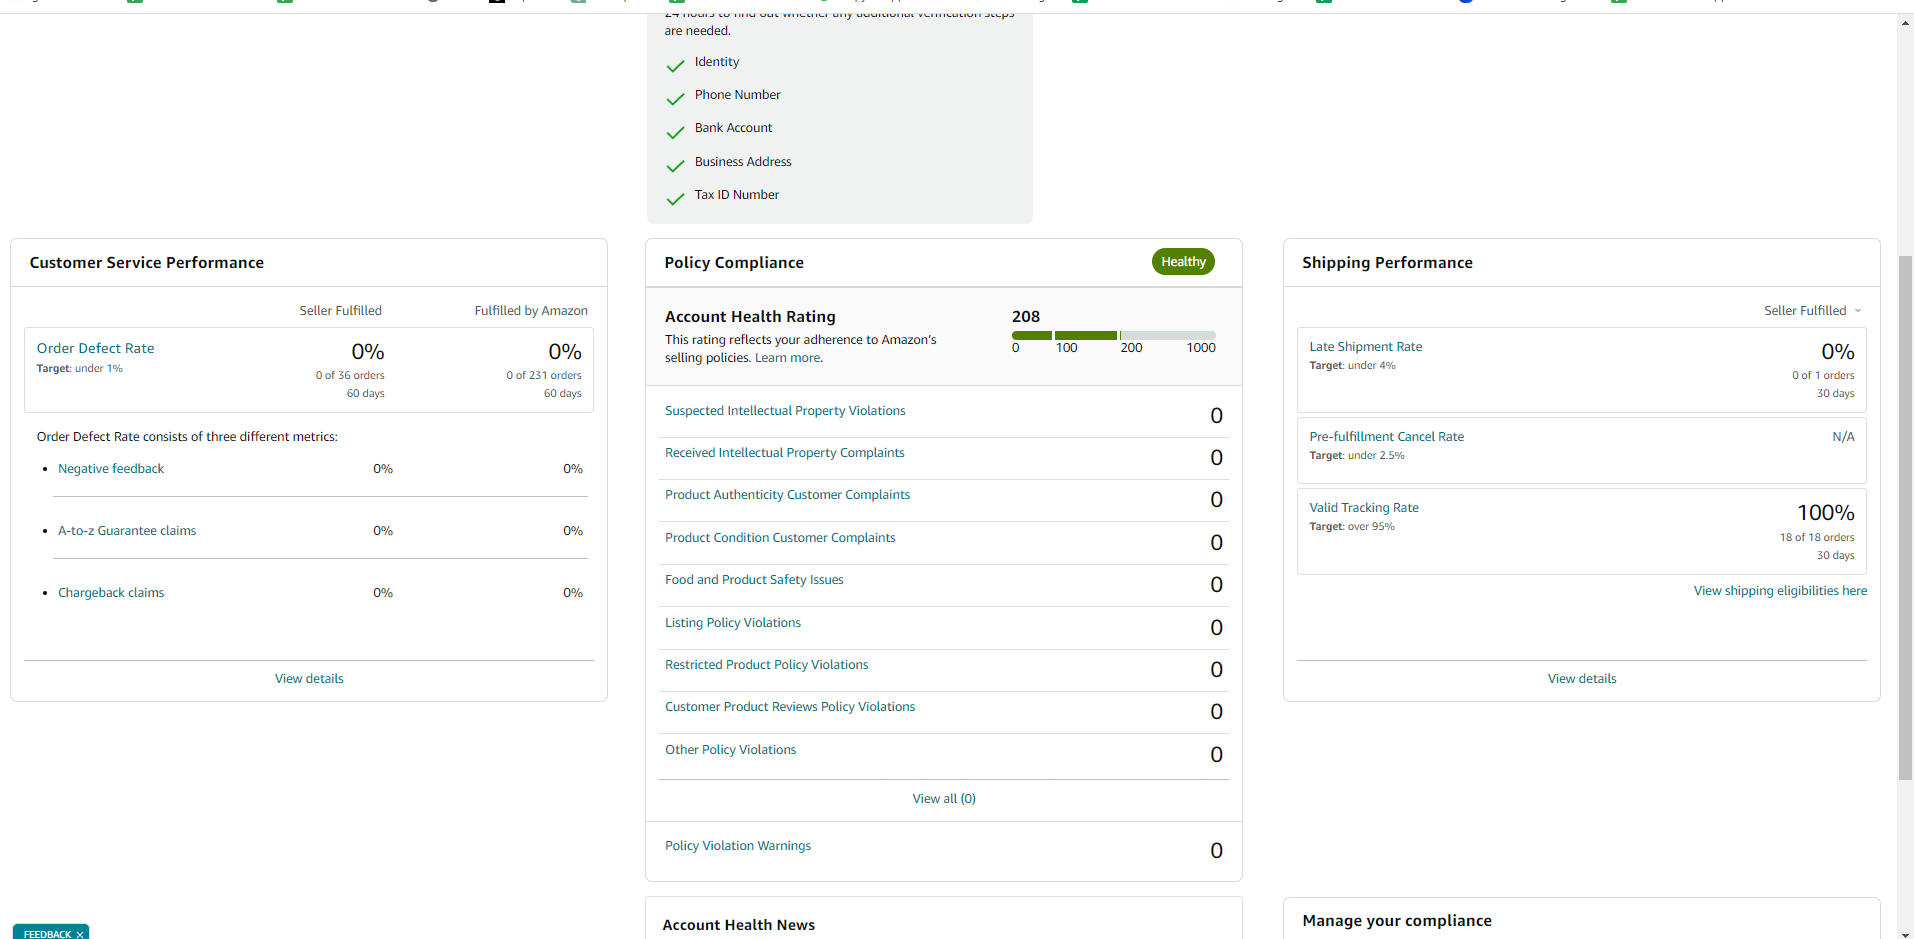Open Customer Product Reviews Policy Violations

coord(790,707)
